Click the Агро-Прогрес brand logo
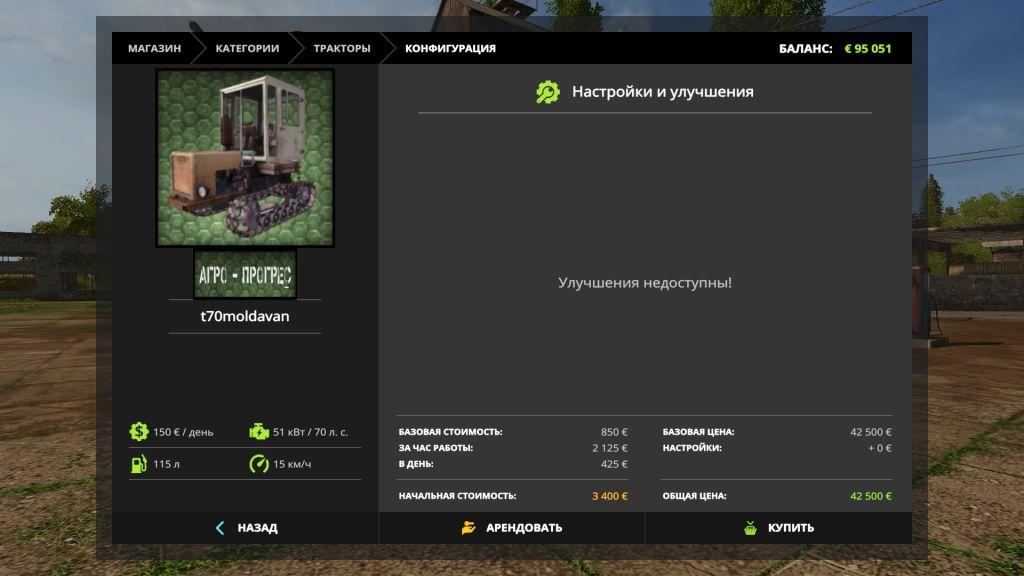Image resolution: width=1024 pixels, height=576 pixels. point(245,274)
